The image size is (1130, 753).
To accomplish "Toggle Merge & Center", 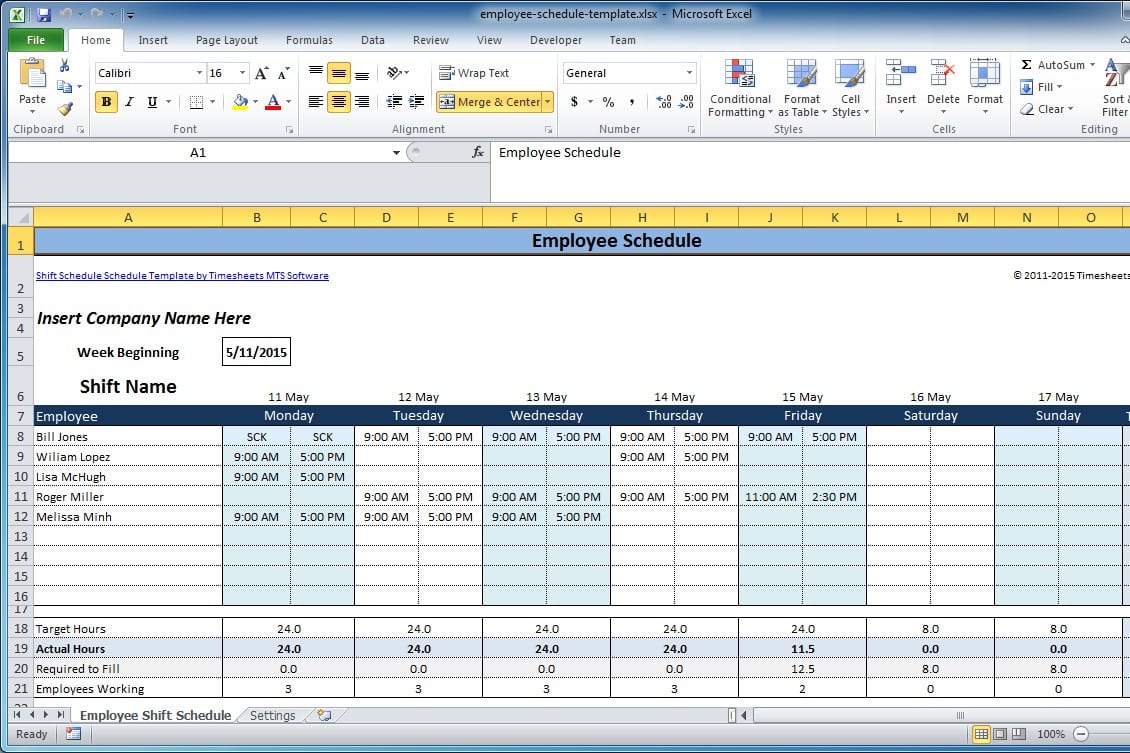I will (489, 102).
